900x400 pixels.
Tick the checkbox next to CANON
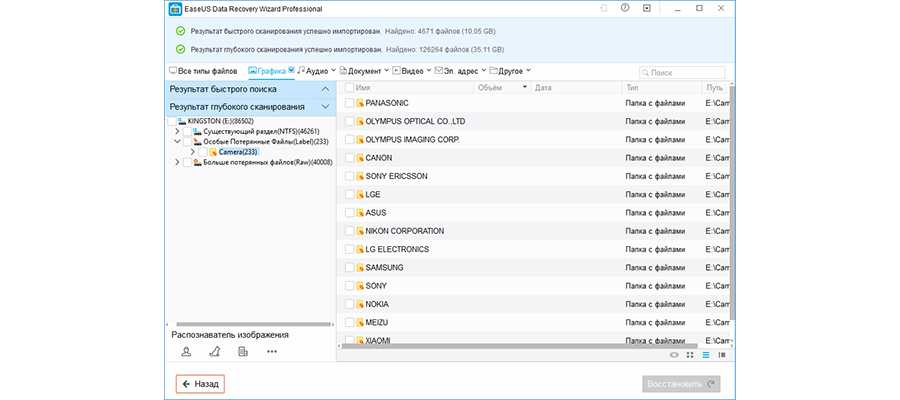(349, 158)
